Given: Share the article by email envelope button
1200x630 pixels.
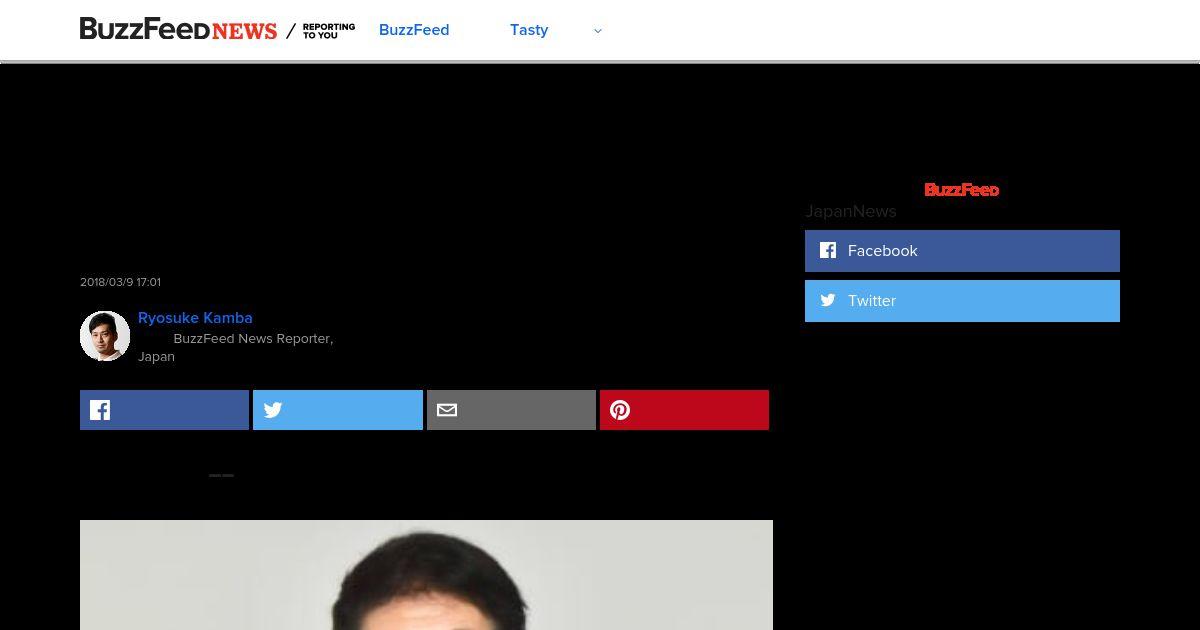Looking at the screenshot, I should (511, 410).
